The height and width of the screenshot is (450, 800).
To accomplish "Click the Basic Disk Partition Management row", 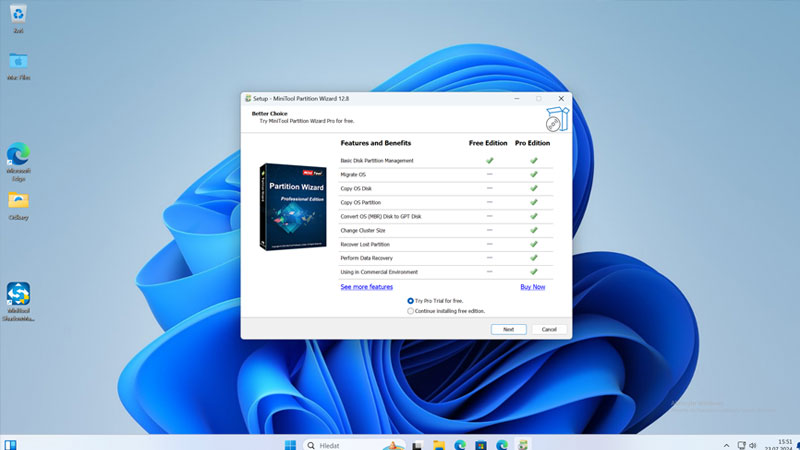I will point(445,161).
